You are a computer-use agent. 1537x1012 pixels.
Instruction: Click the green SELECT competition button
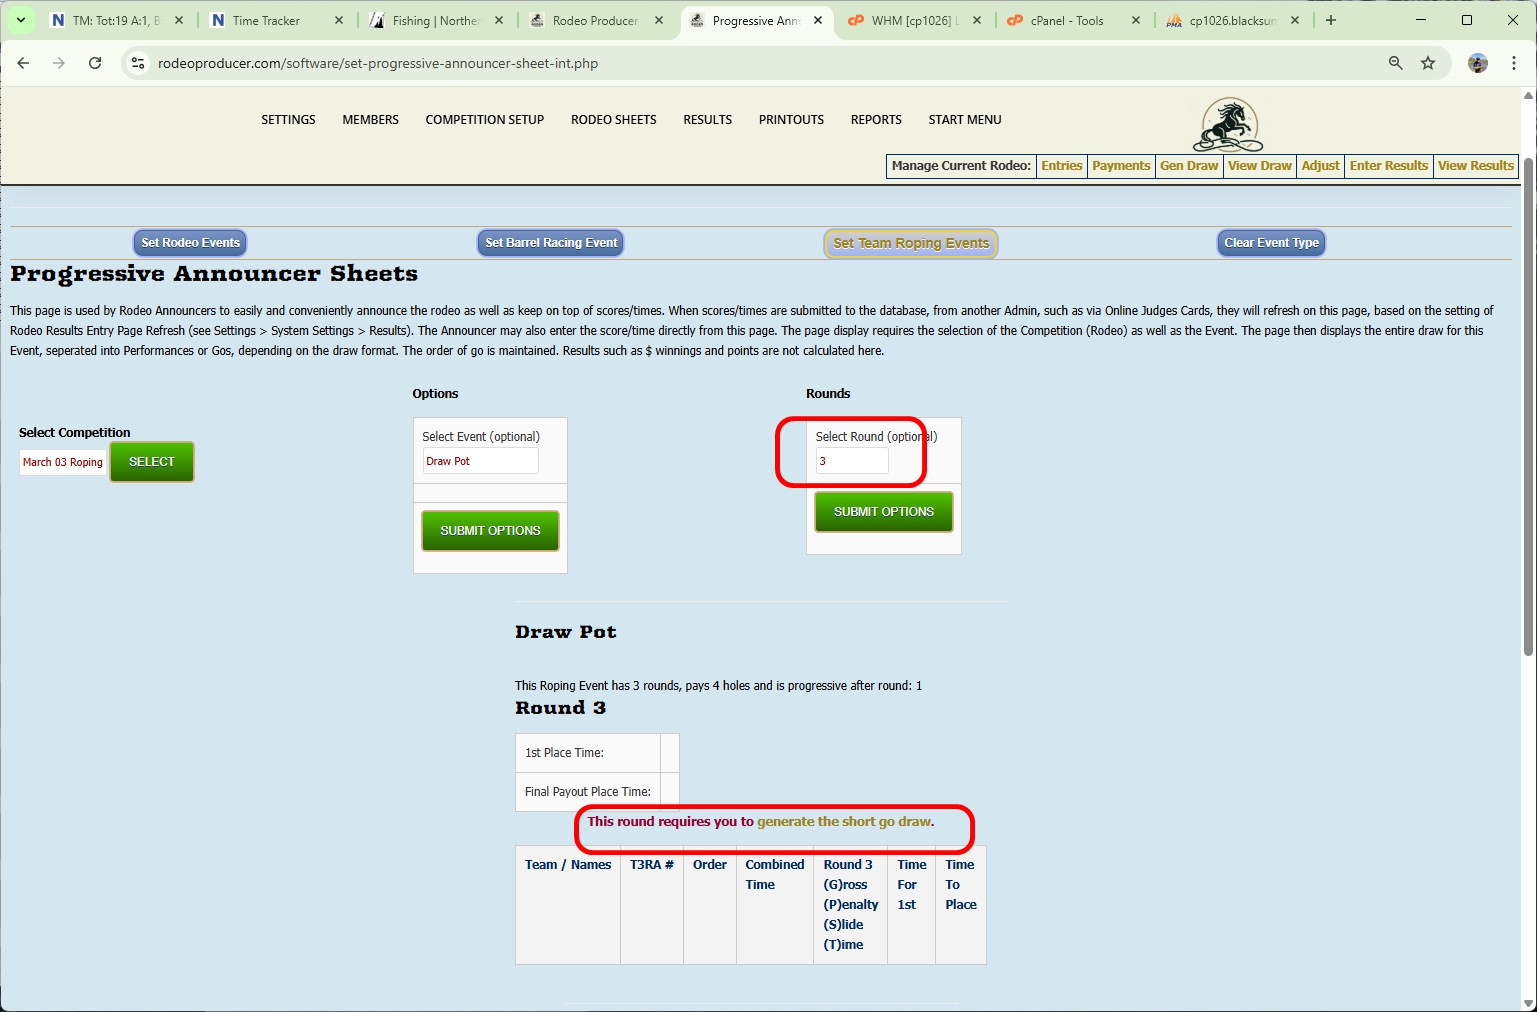pyautogui.click(x=152, y=462)
